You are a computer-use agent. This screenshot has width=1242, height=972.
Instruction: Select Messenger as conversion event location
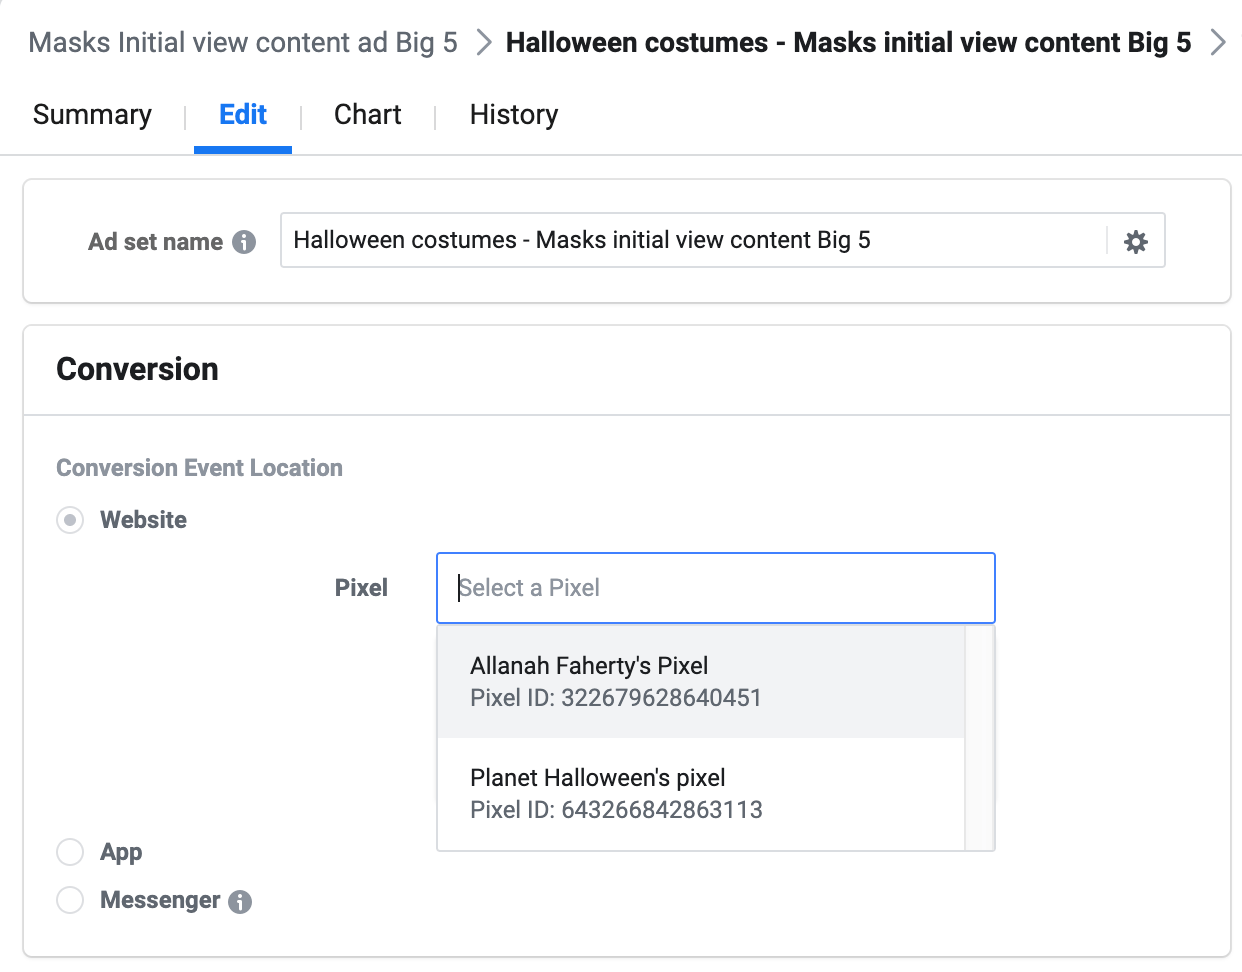[70, 900]
